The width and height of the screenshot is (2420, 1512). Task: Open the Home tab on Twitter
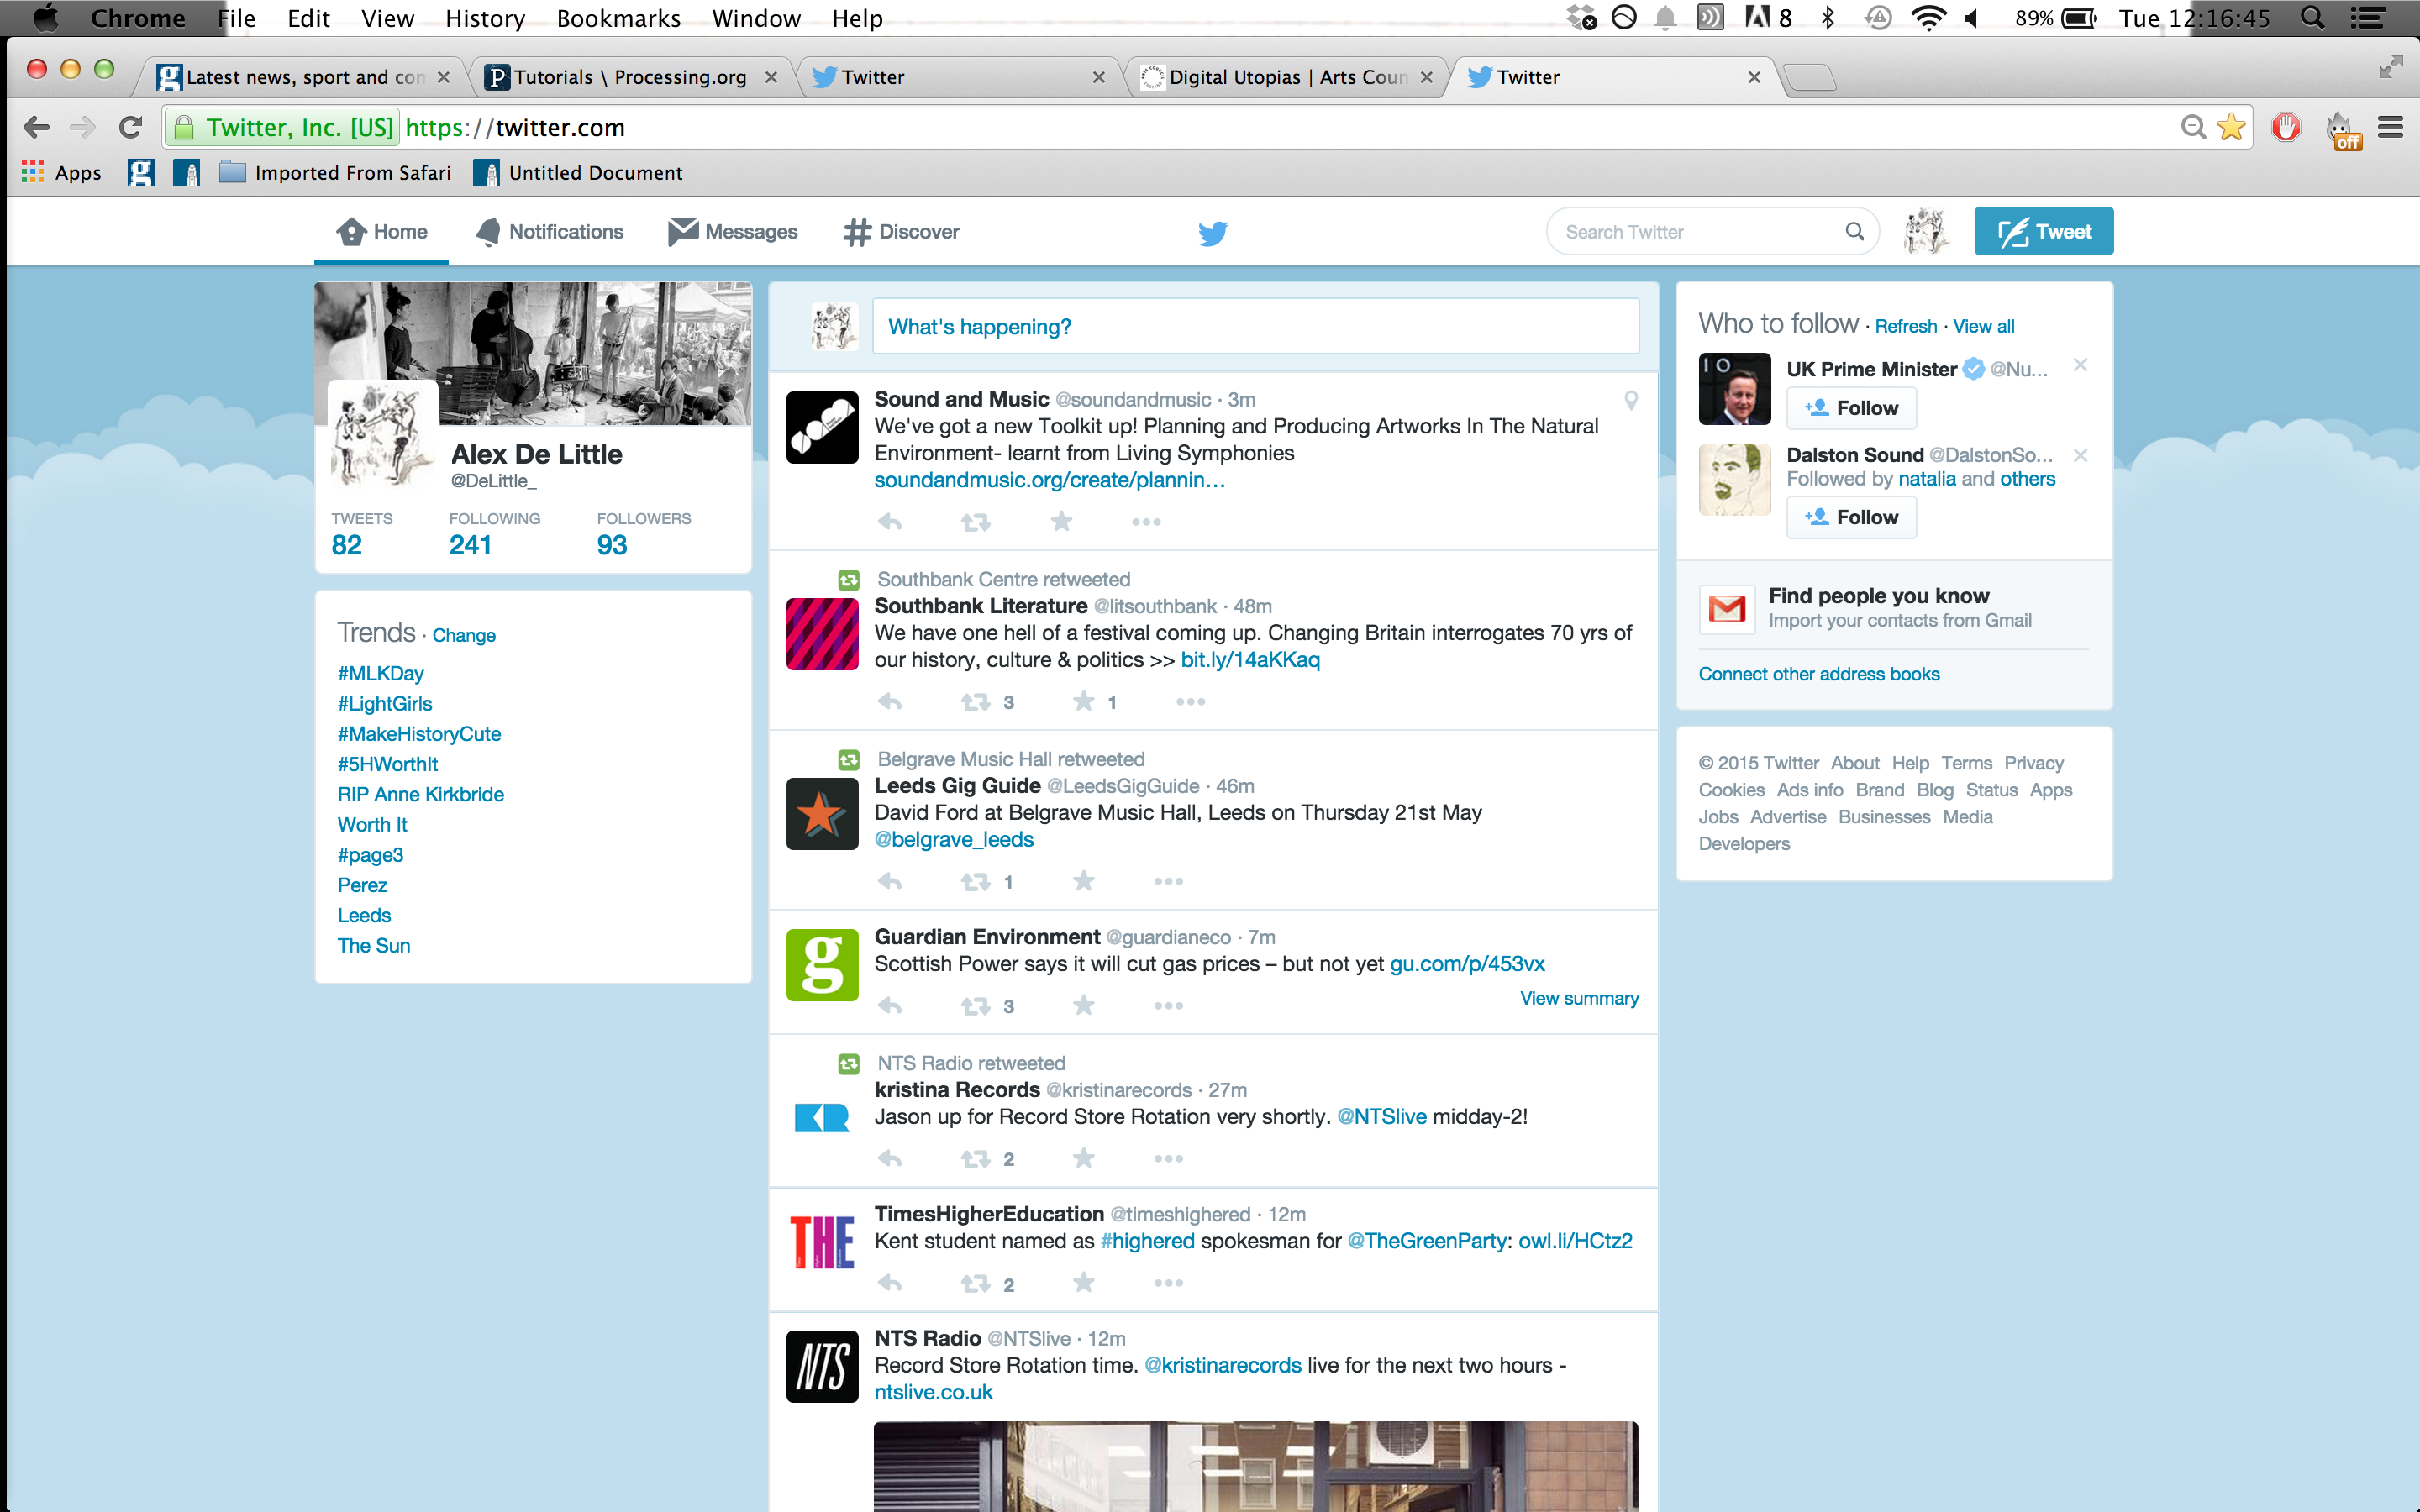pyautogui.click(x=381, y=232)
